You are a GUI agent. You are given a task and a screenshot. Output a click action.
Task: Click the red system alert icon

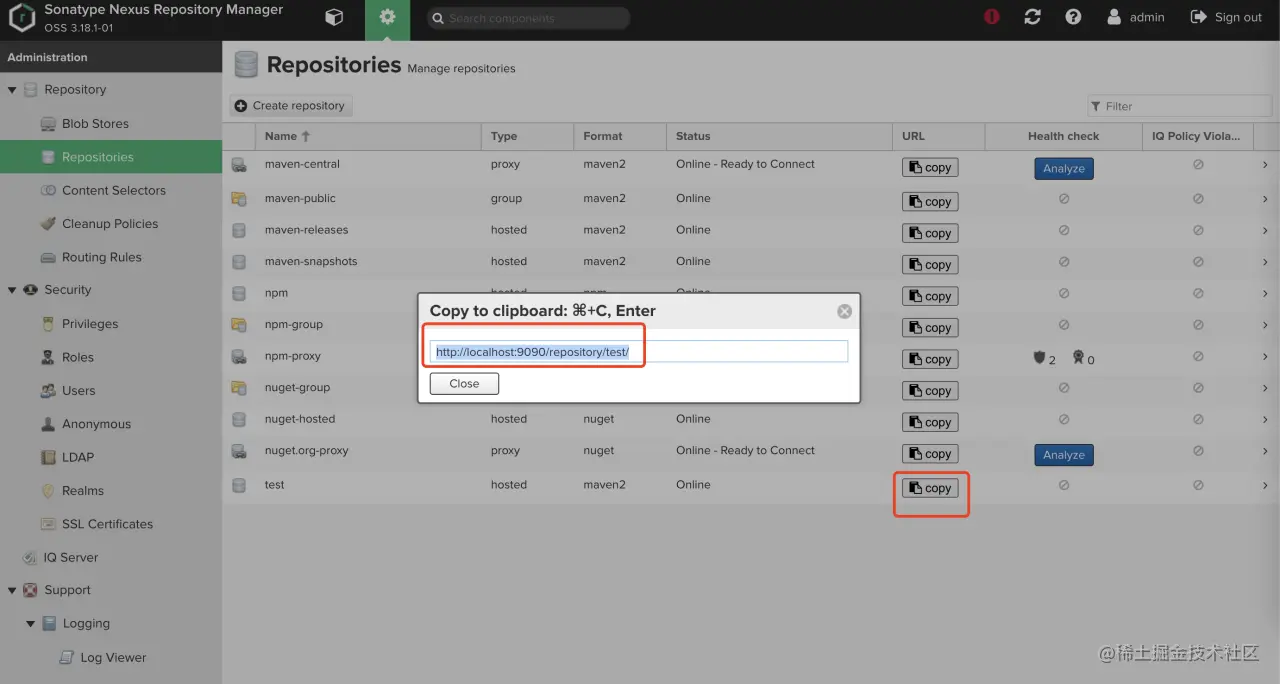point(992,17)
